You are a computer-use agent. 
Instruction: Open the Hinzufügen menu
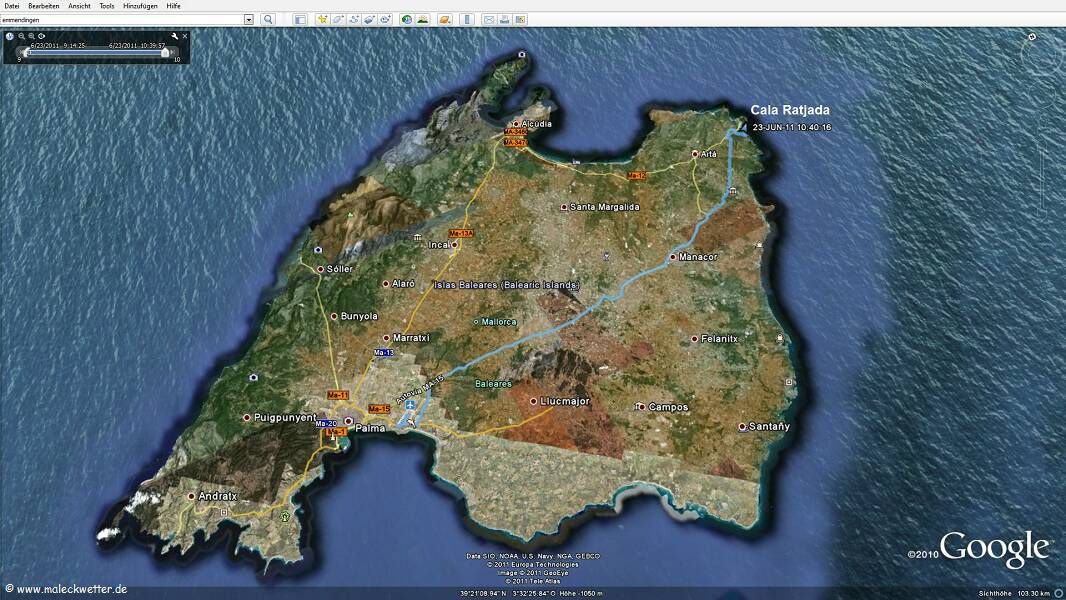tap(139, 6)
